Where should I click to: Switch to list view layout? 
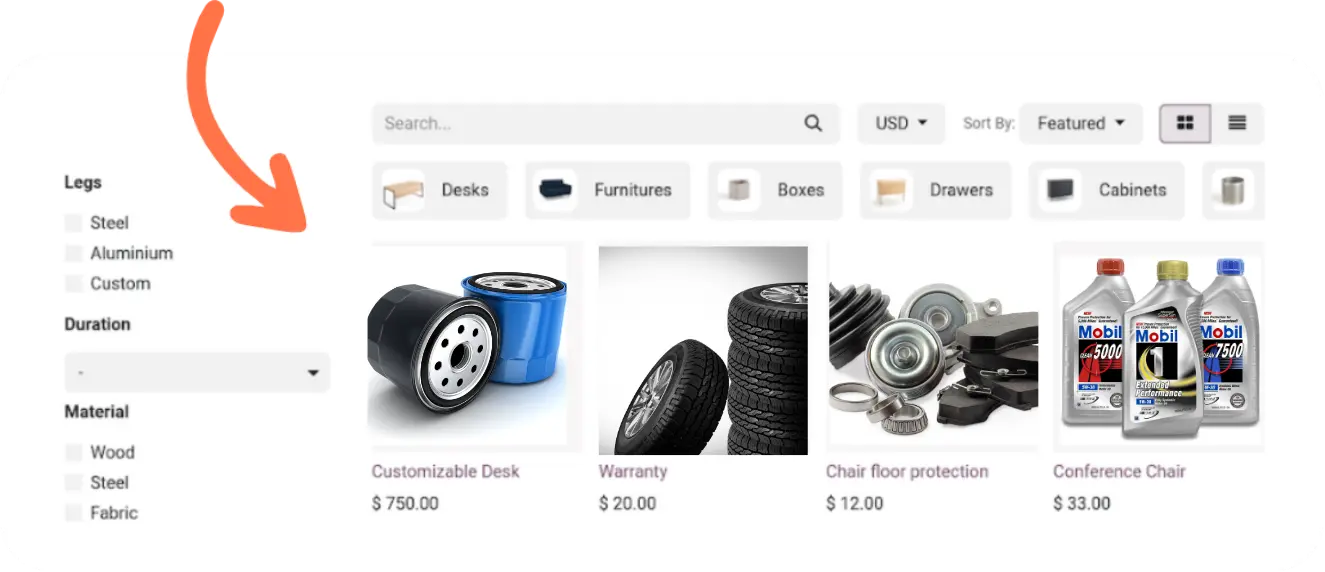[1237, 123]
